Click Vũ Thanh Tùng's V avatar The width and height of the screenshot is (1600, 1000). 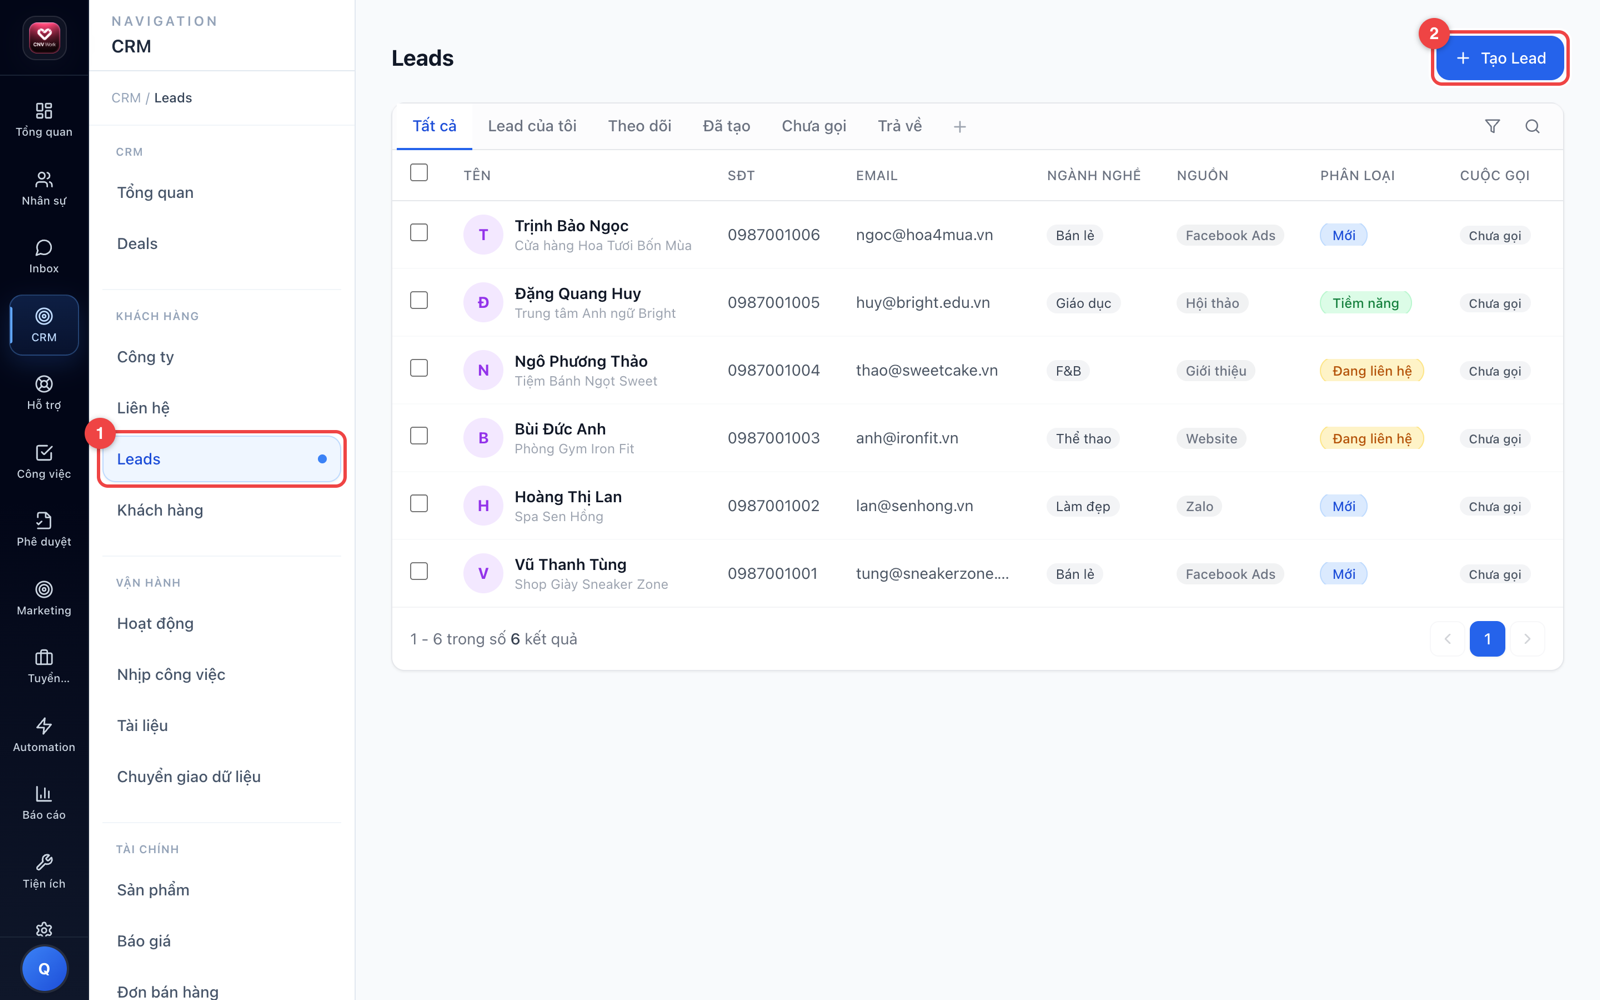click(x=483, y=574)
